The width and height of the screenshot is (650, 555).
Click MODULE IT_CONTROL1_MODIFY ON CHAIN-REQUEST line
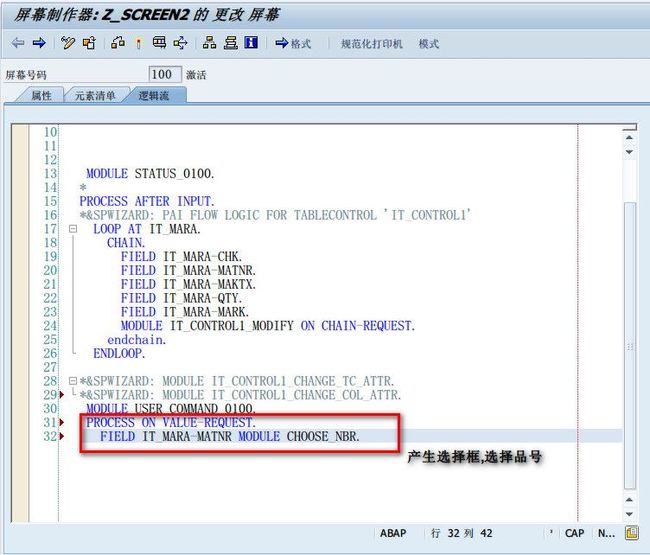coord(268,326)
